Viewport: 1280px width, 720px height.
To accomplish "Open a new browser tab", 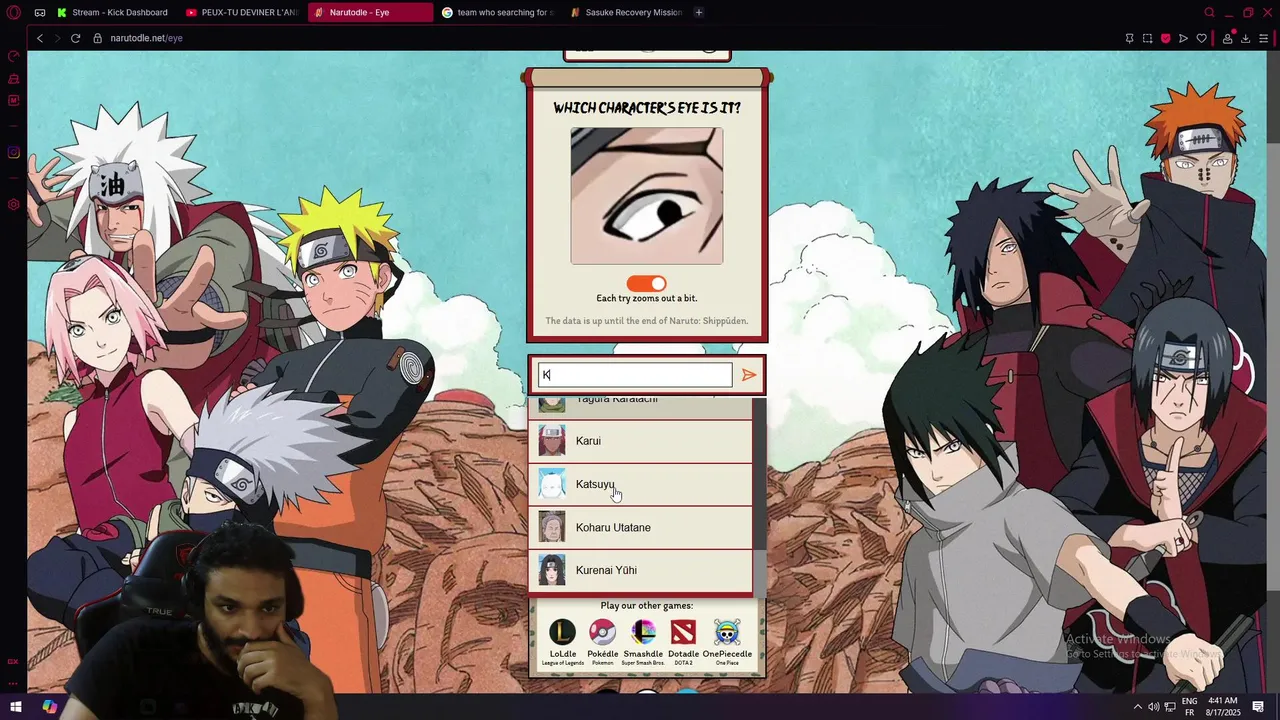I will coord(698,12).
